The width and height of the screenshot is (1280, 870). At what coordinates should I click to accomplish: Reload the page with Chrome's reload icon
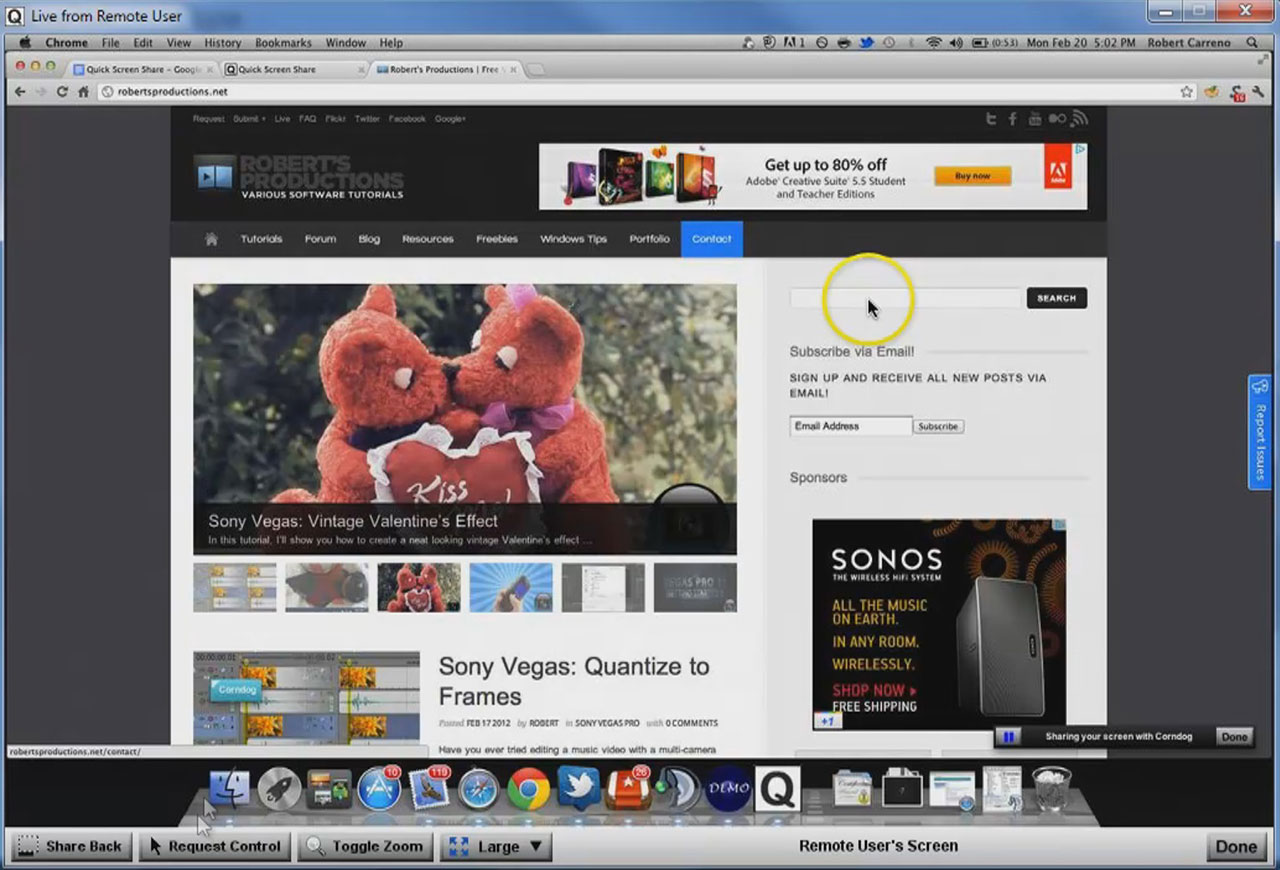tap(62, 91)
